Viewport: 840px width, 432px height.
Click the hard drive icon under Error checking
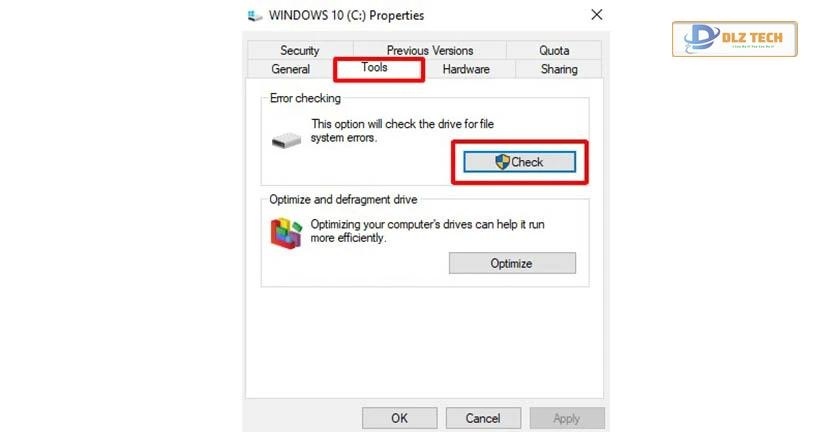pos(286,140)
